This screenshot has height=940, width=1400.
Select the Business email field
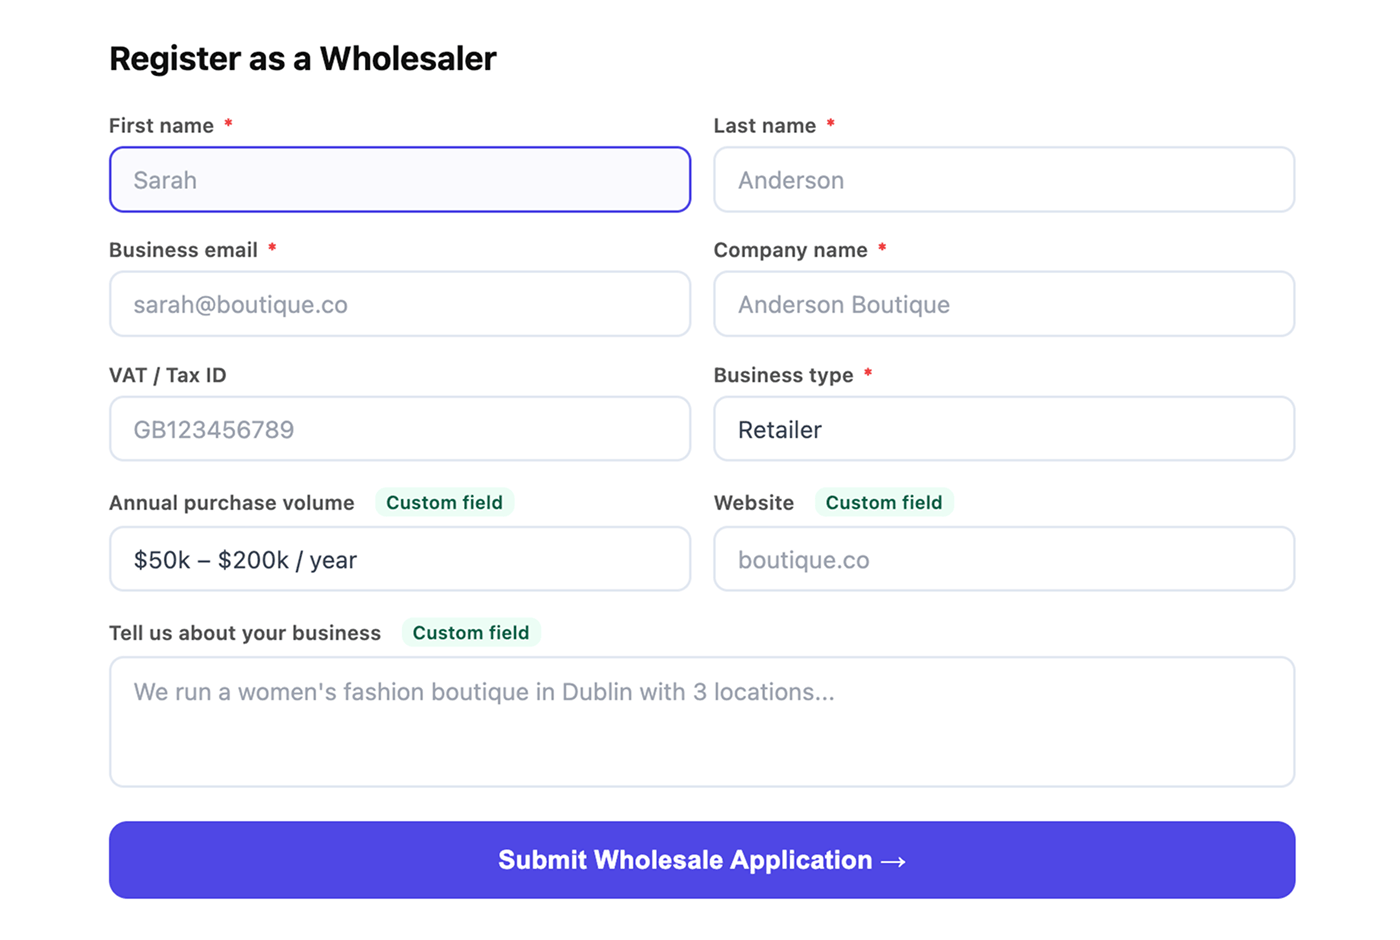[400, 304]
